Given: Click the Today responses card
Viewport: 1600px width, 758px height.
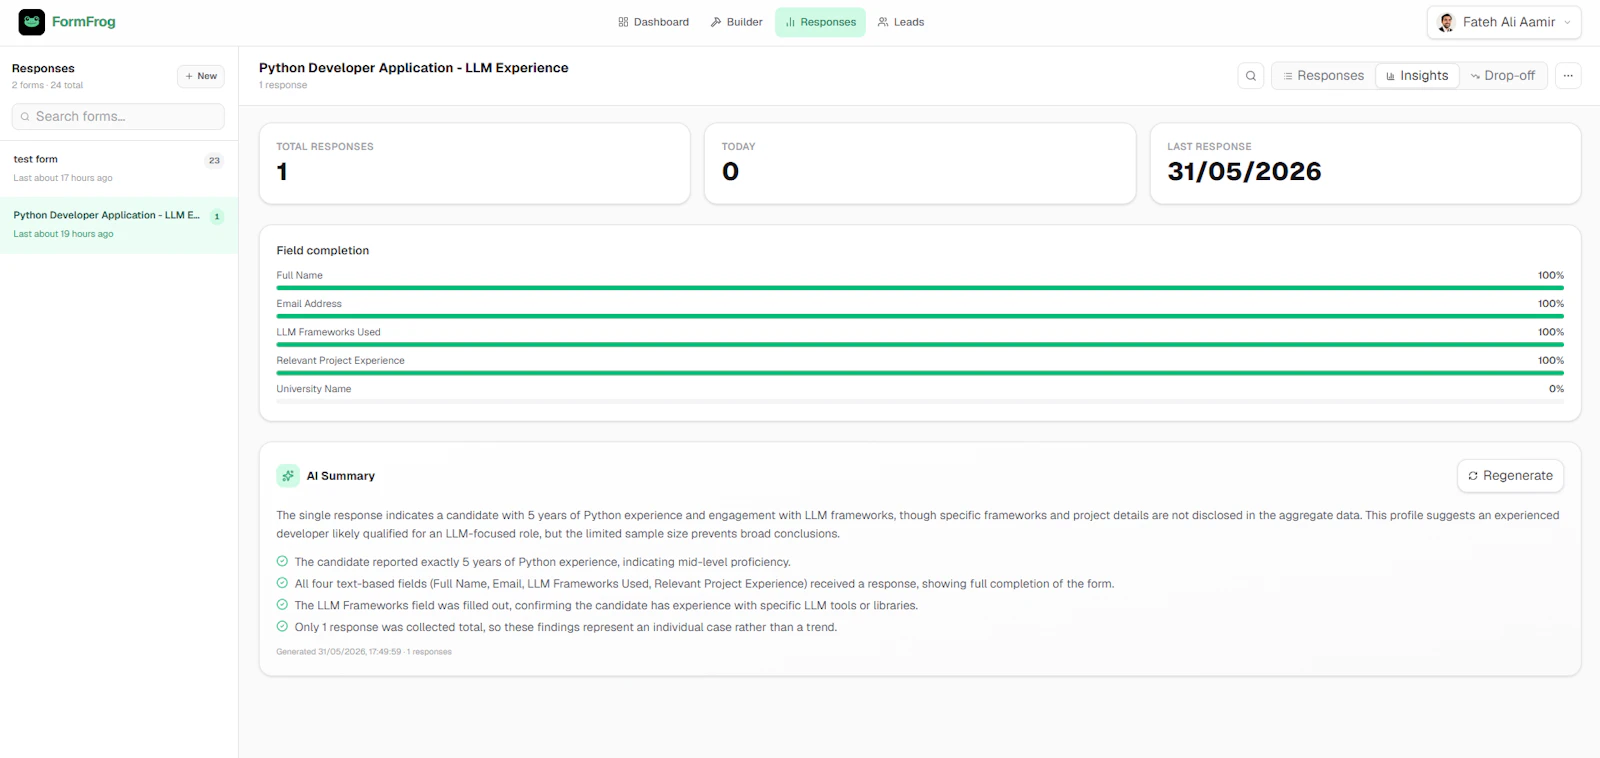Looking at the screenshot, I should coord(920,164).
